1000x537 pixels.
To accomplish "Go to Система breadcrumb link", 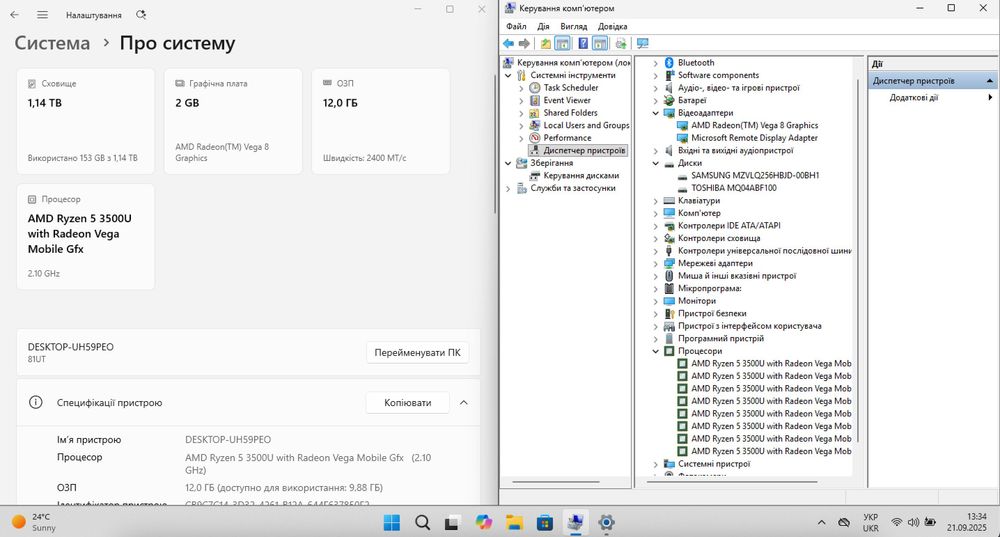I will [x=52, y=43].
